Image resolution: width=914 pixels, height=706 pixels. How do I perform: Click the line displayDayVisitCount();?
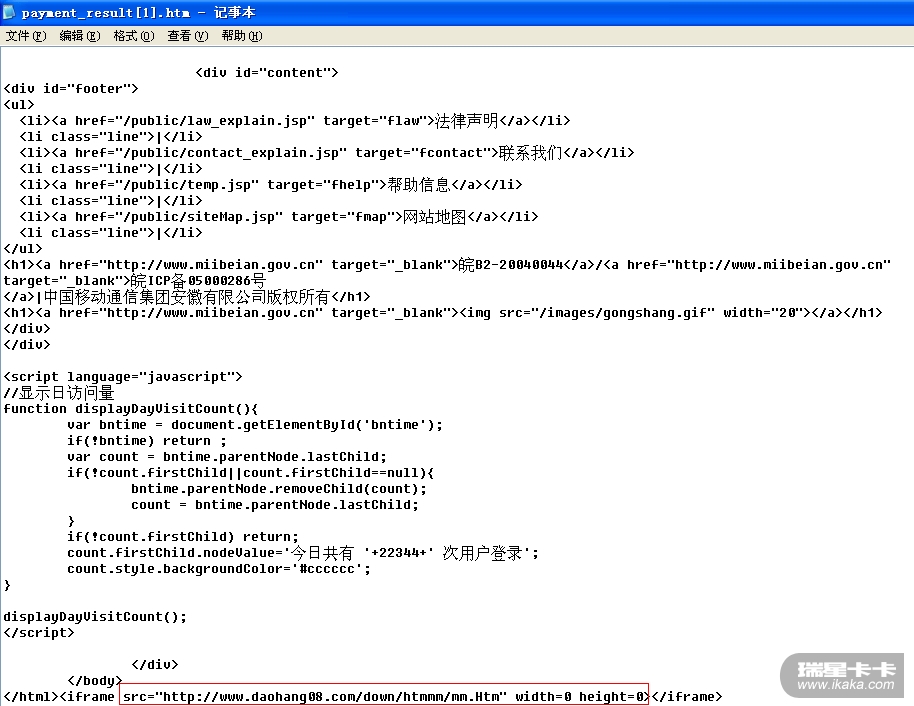click(x=95, y=617)
